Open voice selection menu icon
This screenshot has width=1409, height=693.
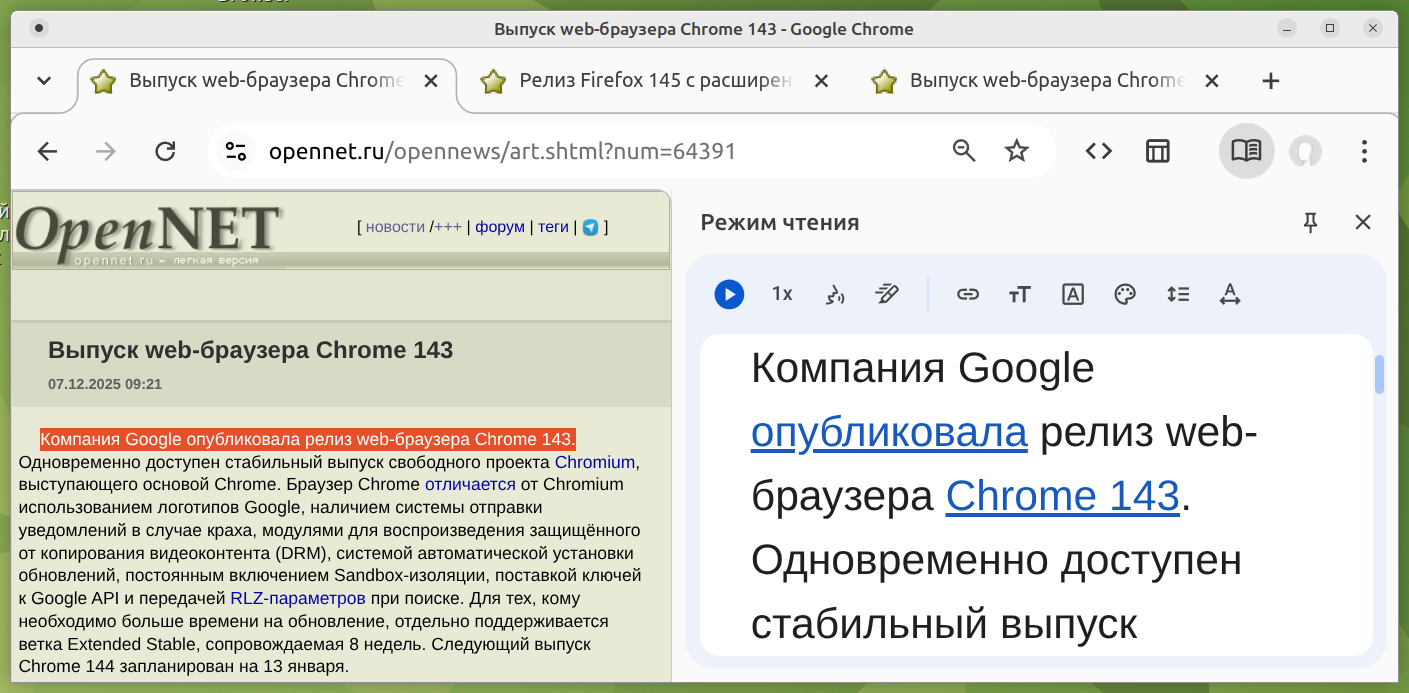coord(834,294)
